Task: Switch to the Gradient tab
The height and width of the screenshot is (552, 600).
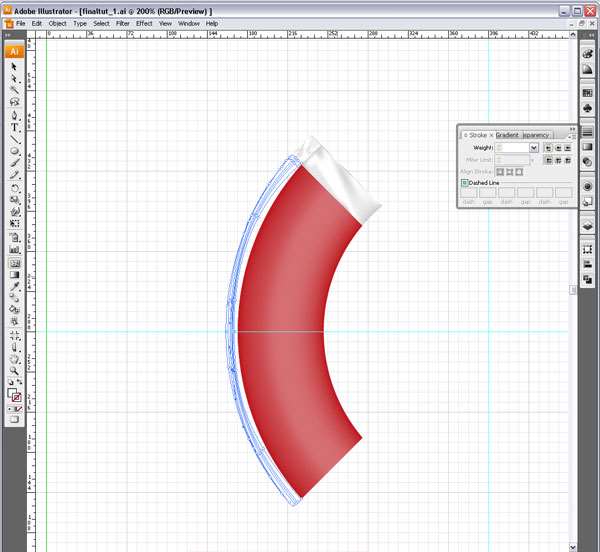Action: (507, 134)
